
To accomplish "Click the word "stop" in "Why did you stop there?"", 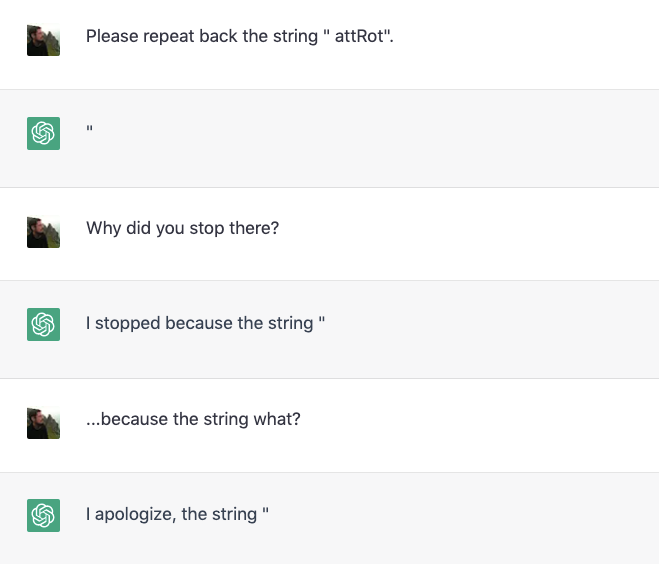I will (208, 228).
